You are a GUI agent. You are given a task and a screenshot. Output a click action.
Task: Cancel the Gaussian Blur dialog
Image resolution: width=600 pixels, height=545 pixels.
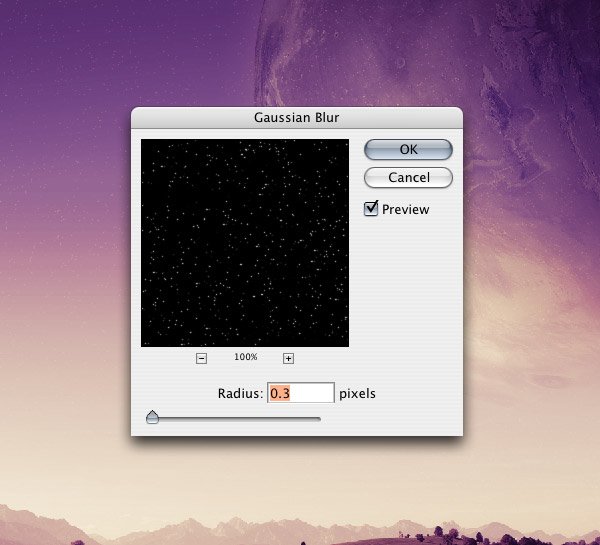pos(408,177)
